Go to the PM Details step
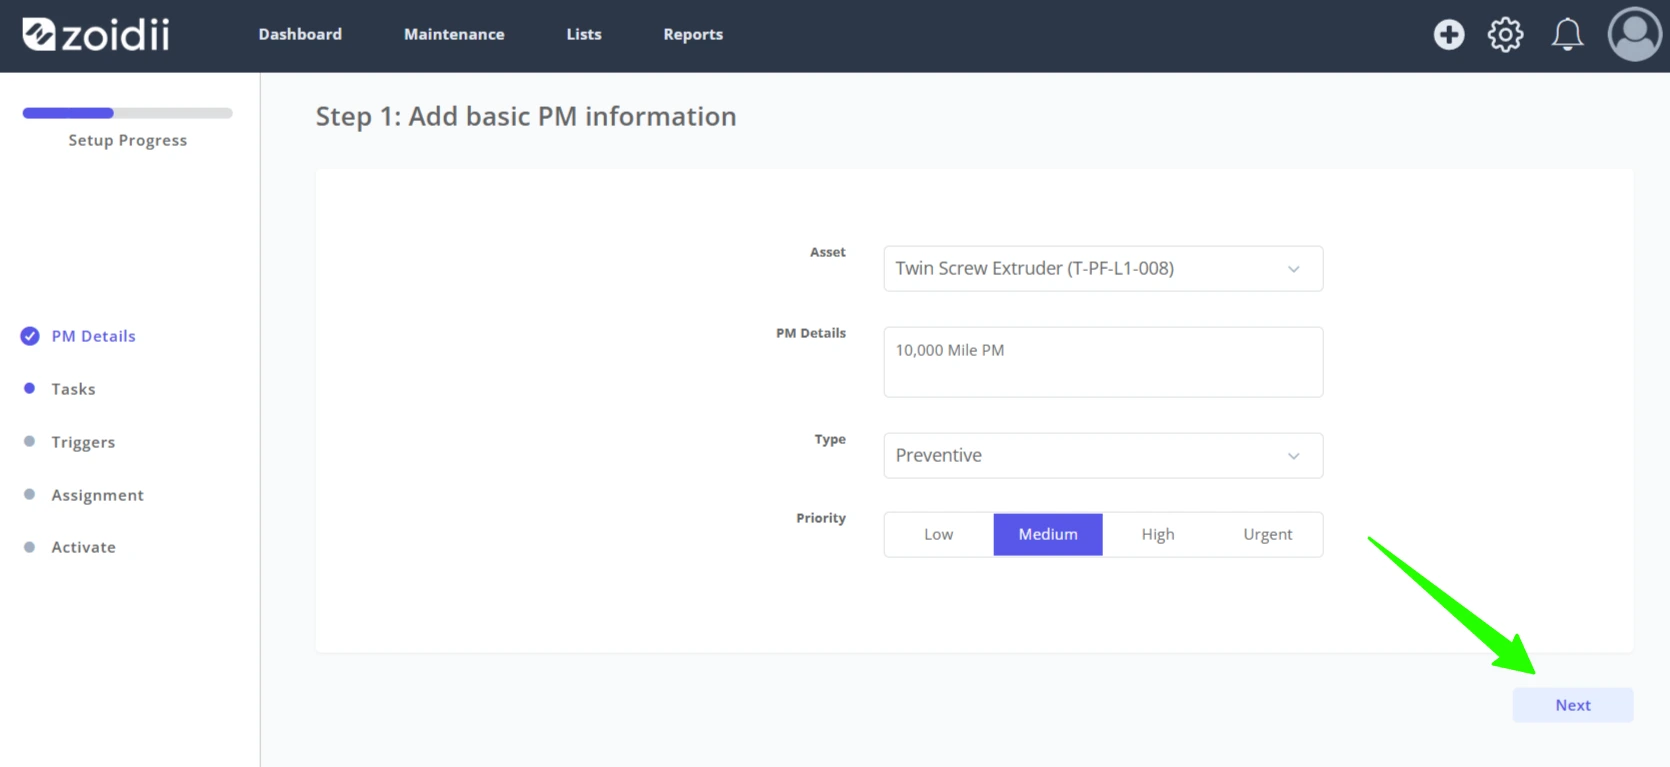This screenshot has height=767, width=1670. [93, 336]
